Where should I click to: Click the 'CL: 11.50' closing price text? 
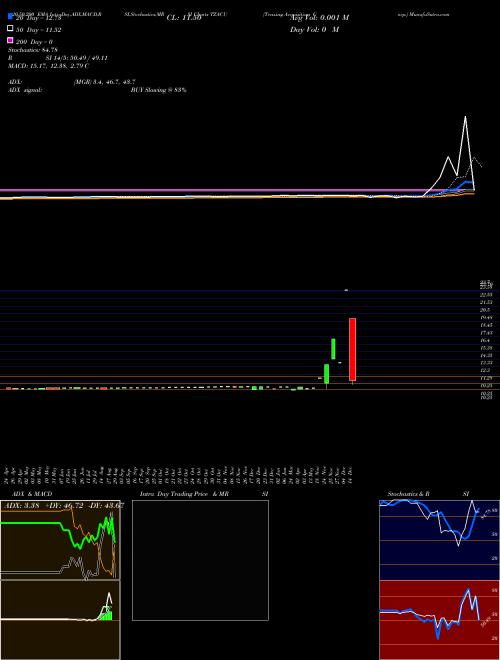(x=184, y=18)
